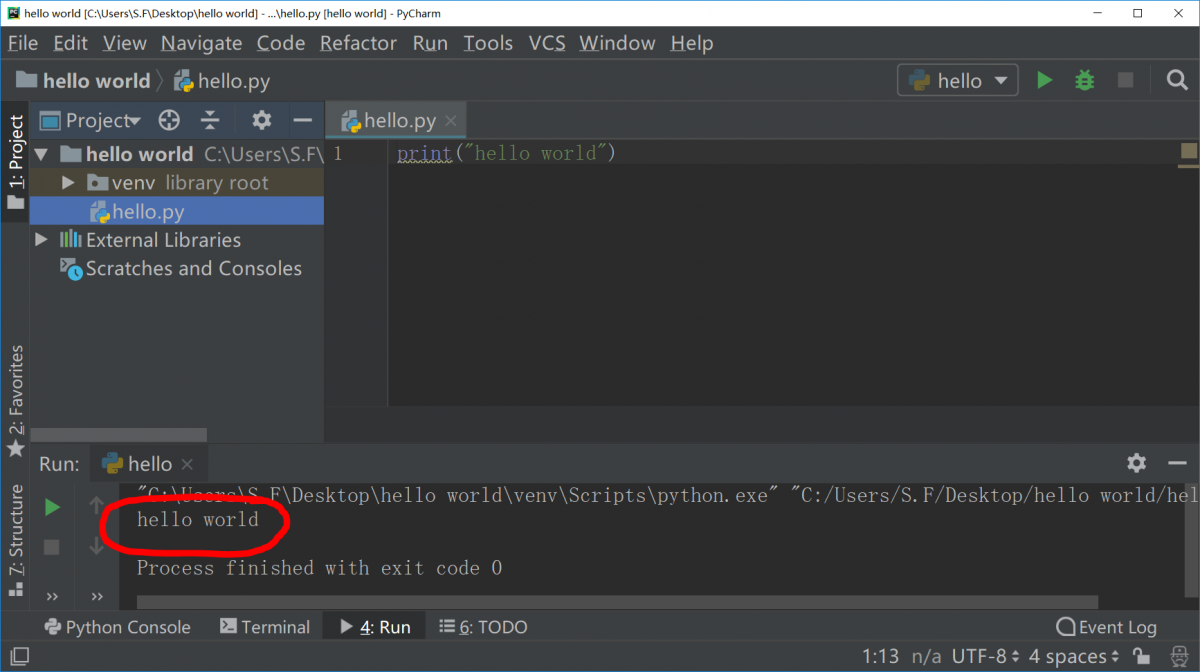Screen dimensions: 1200x672
Task: Open Search Everywhere magnifier icon
Action: pos(1177,80)
